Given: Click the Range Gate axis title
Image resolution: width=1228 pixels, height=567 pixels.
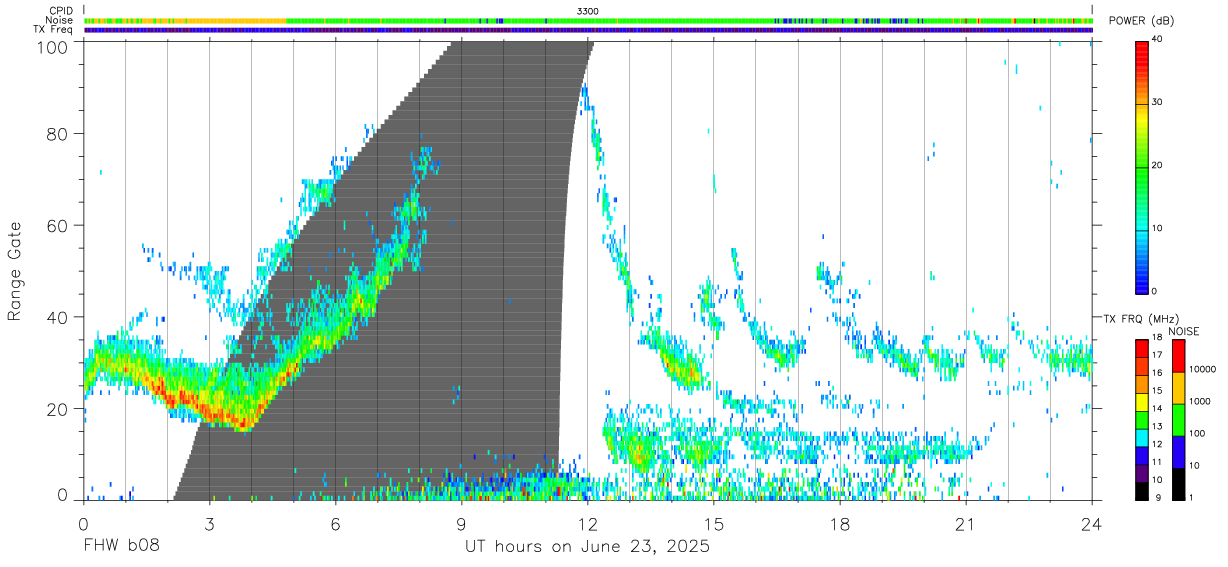Looking at the screenshot, I should point(15,271).
